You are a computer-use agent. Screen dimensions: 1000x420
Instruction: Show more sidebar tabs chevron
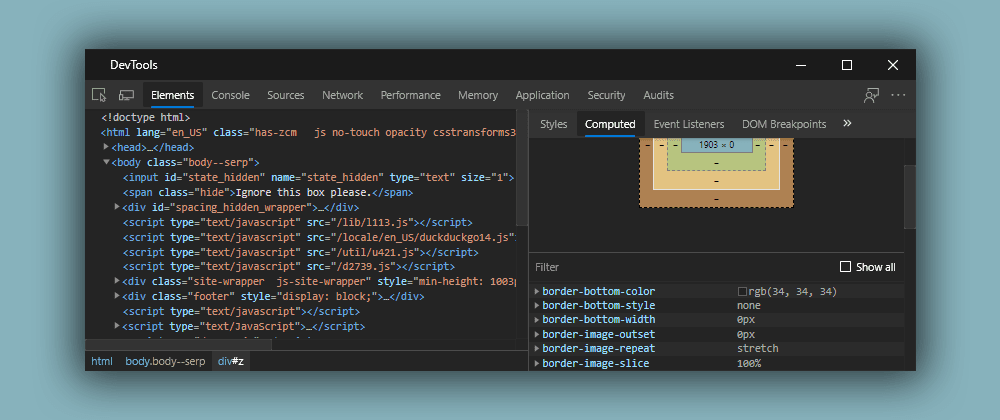[848, 124]
